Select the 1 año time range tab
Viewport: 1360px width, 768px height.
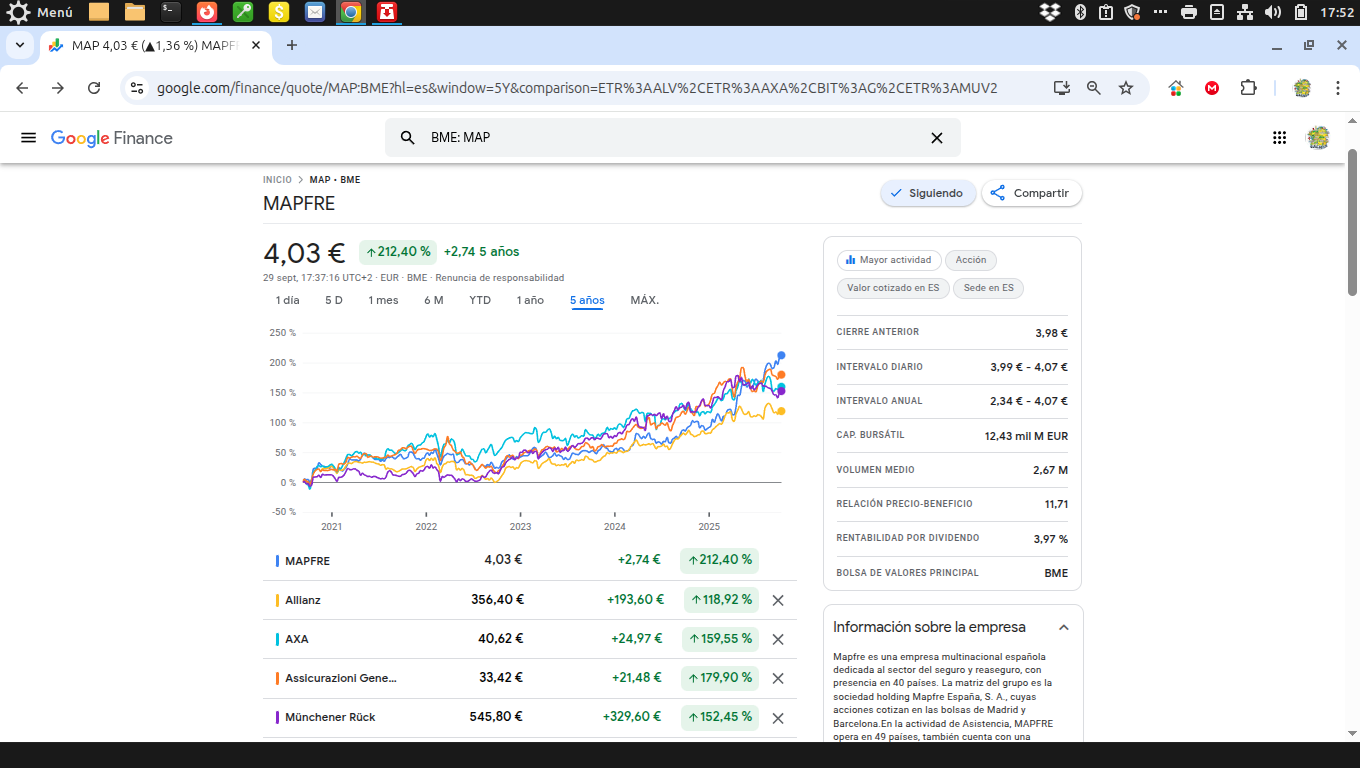tap(530, 300)
